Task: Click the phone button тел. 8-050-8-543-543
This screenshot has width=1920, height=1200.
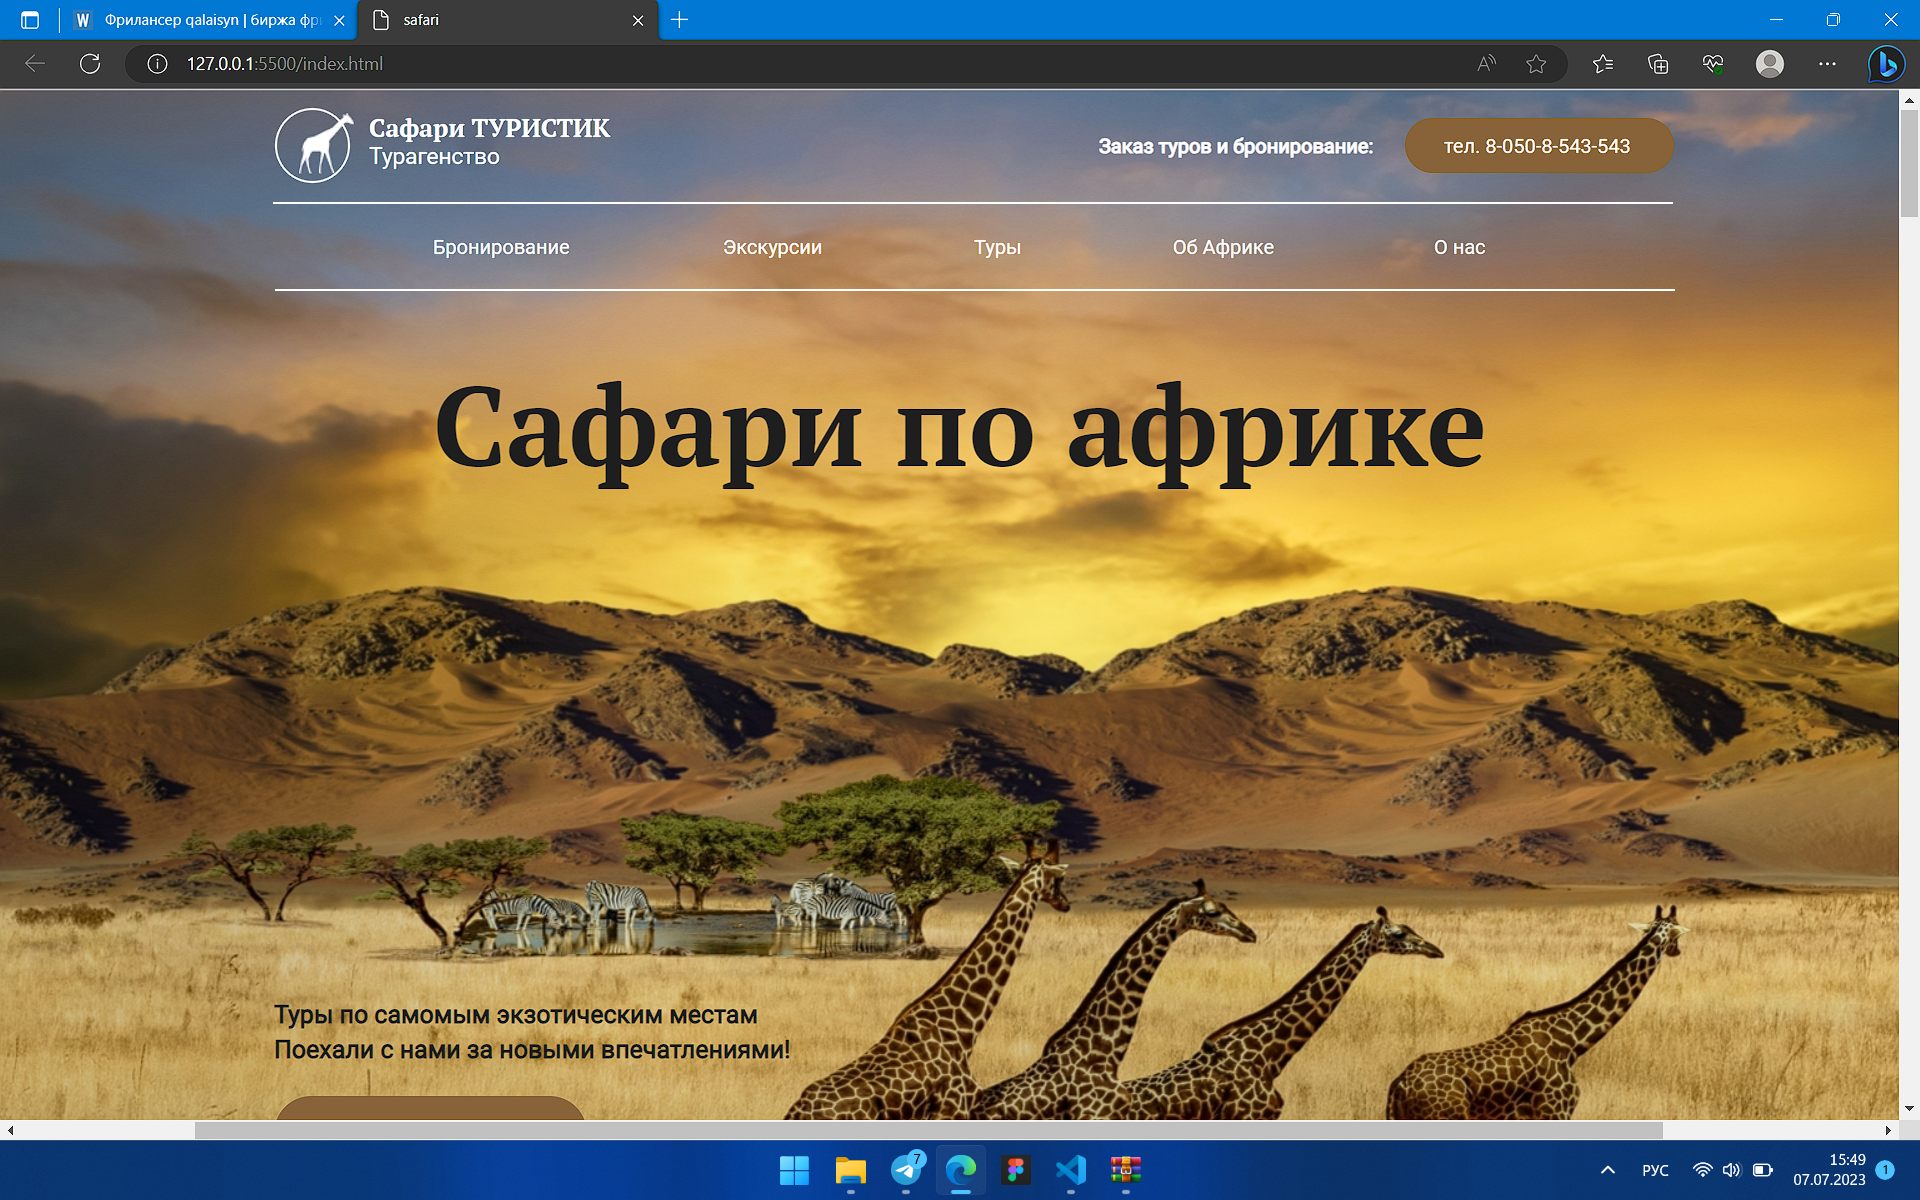Action: click(x=1538, y=146)
